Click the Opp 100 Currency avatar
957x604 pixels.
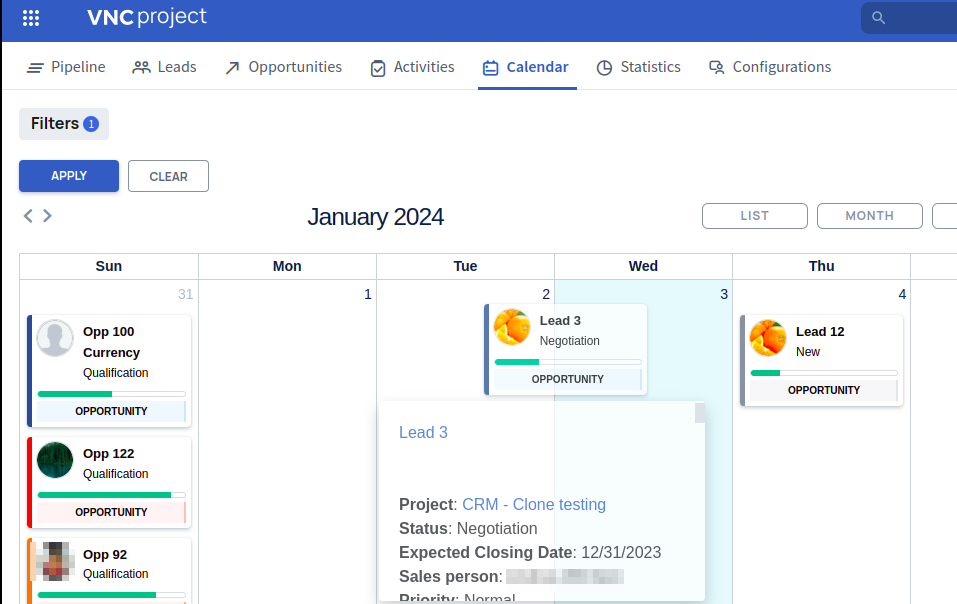click(55, 338)
